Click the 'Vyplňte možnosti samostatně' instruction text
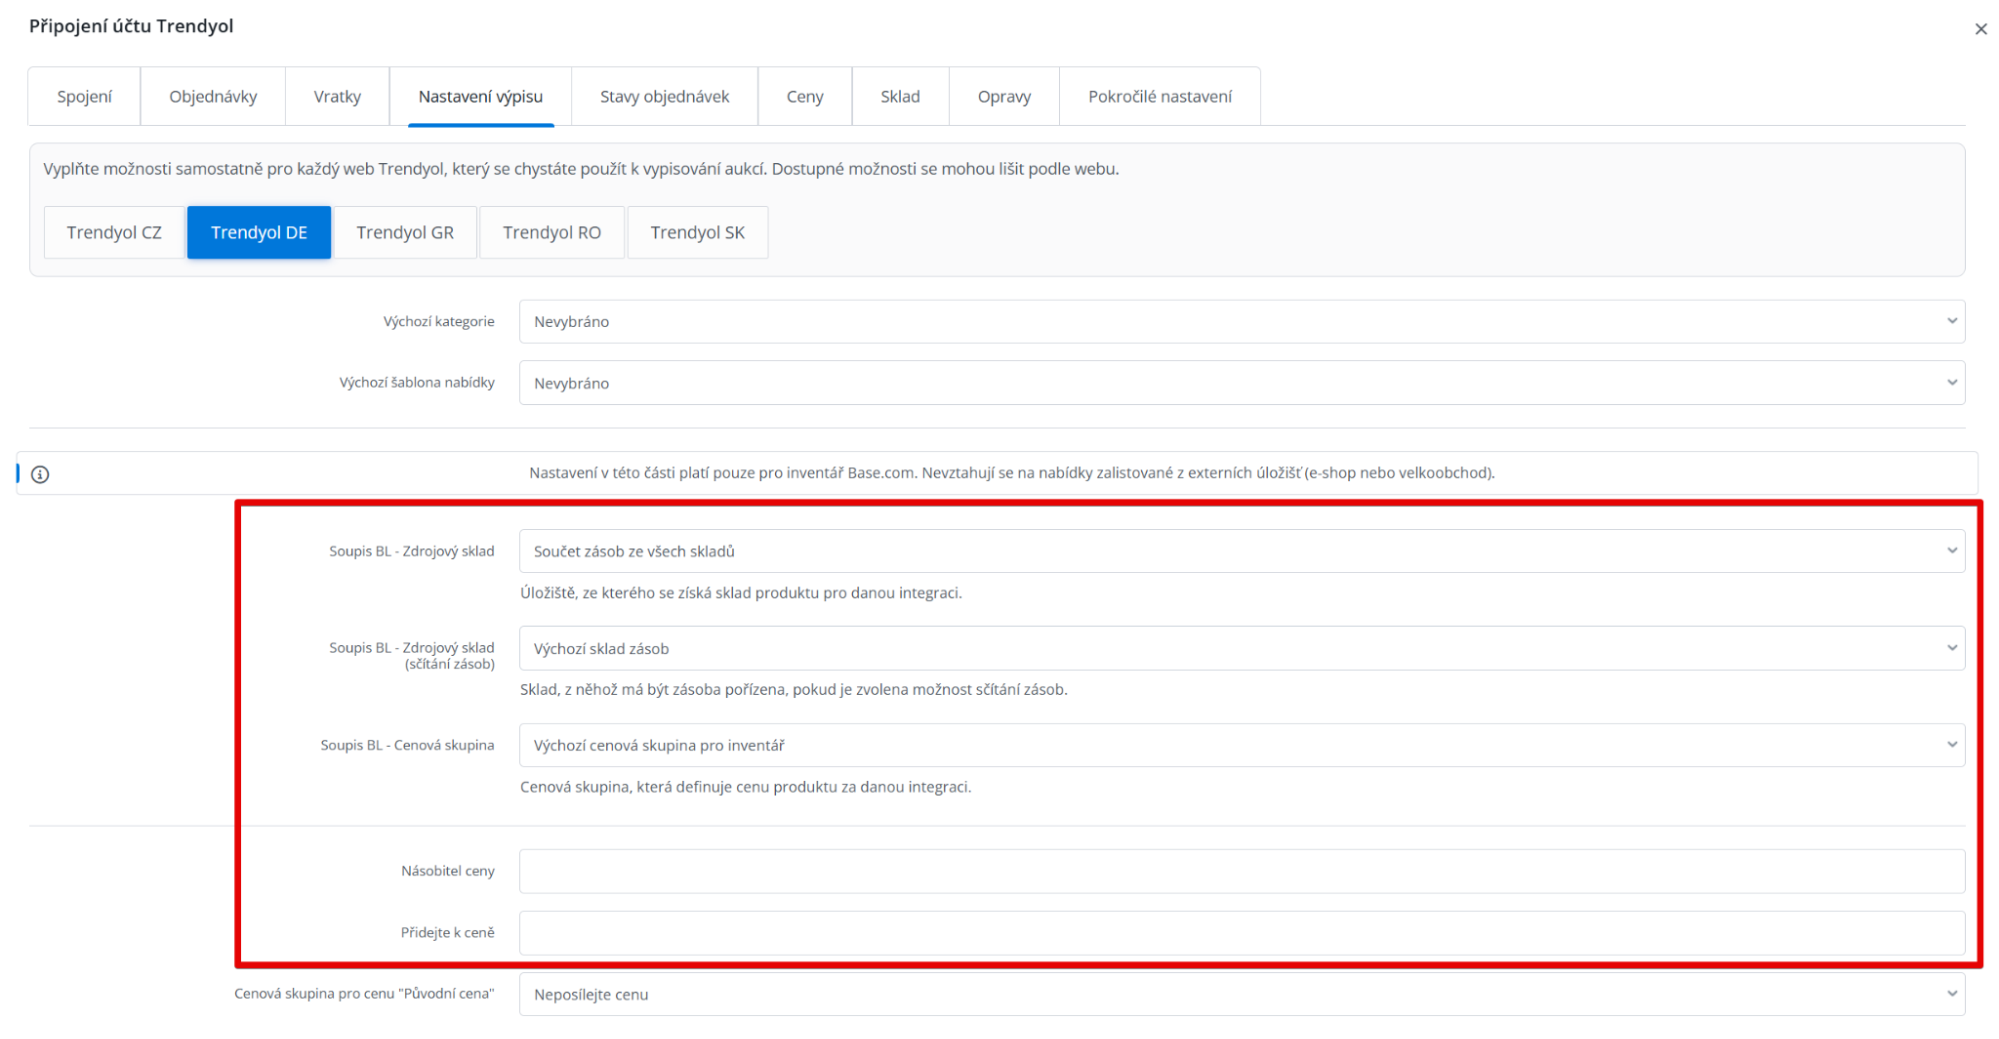 (x=580, y=169)
